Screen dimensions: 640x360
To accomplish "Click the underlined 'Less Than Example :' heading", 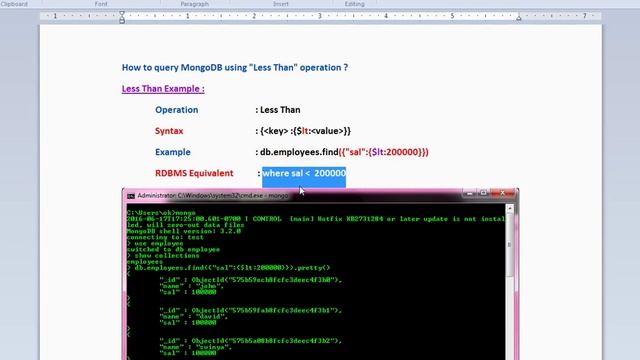I will click(x=163, y=89).
